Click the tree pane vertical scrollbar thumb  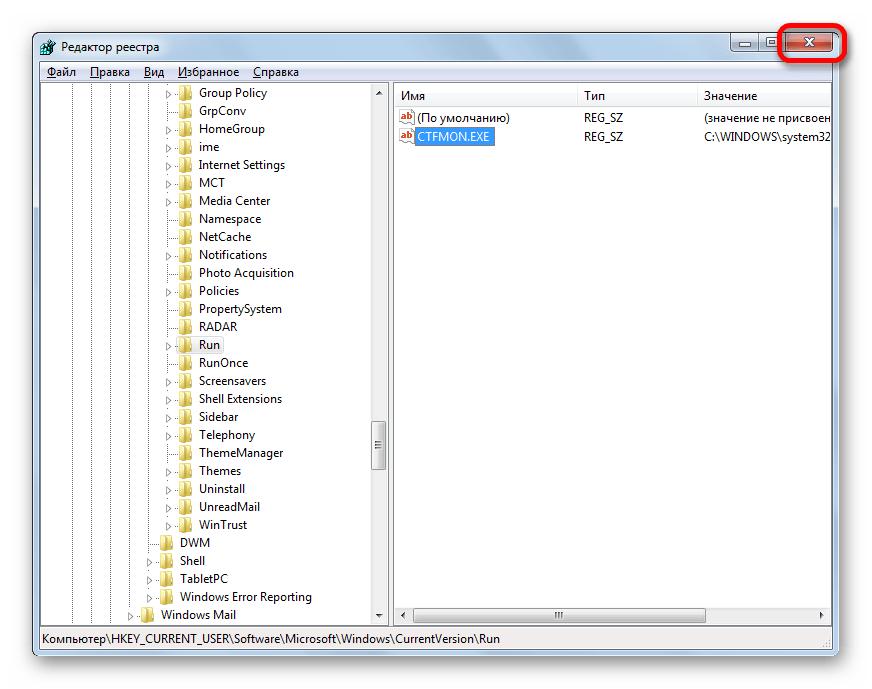[x=379, y=445]
